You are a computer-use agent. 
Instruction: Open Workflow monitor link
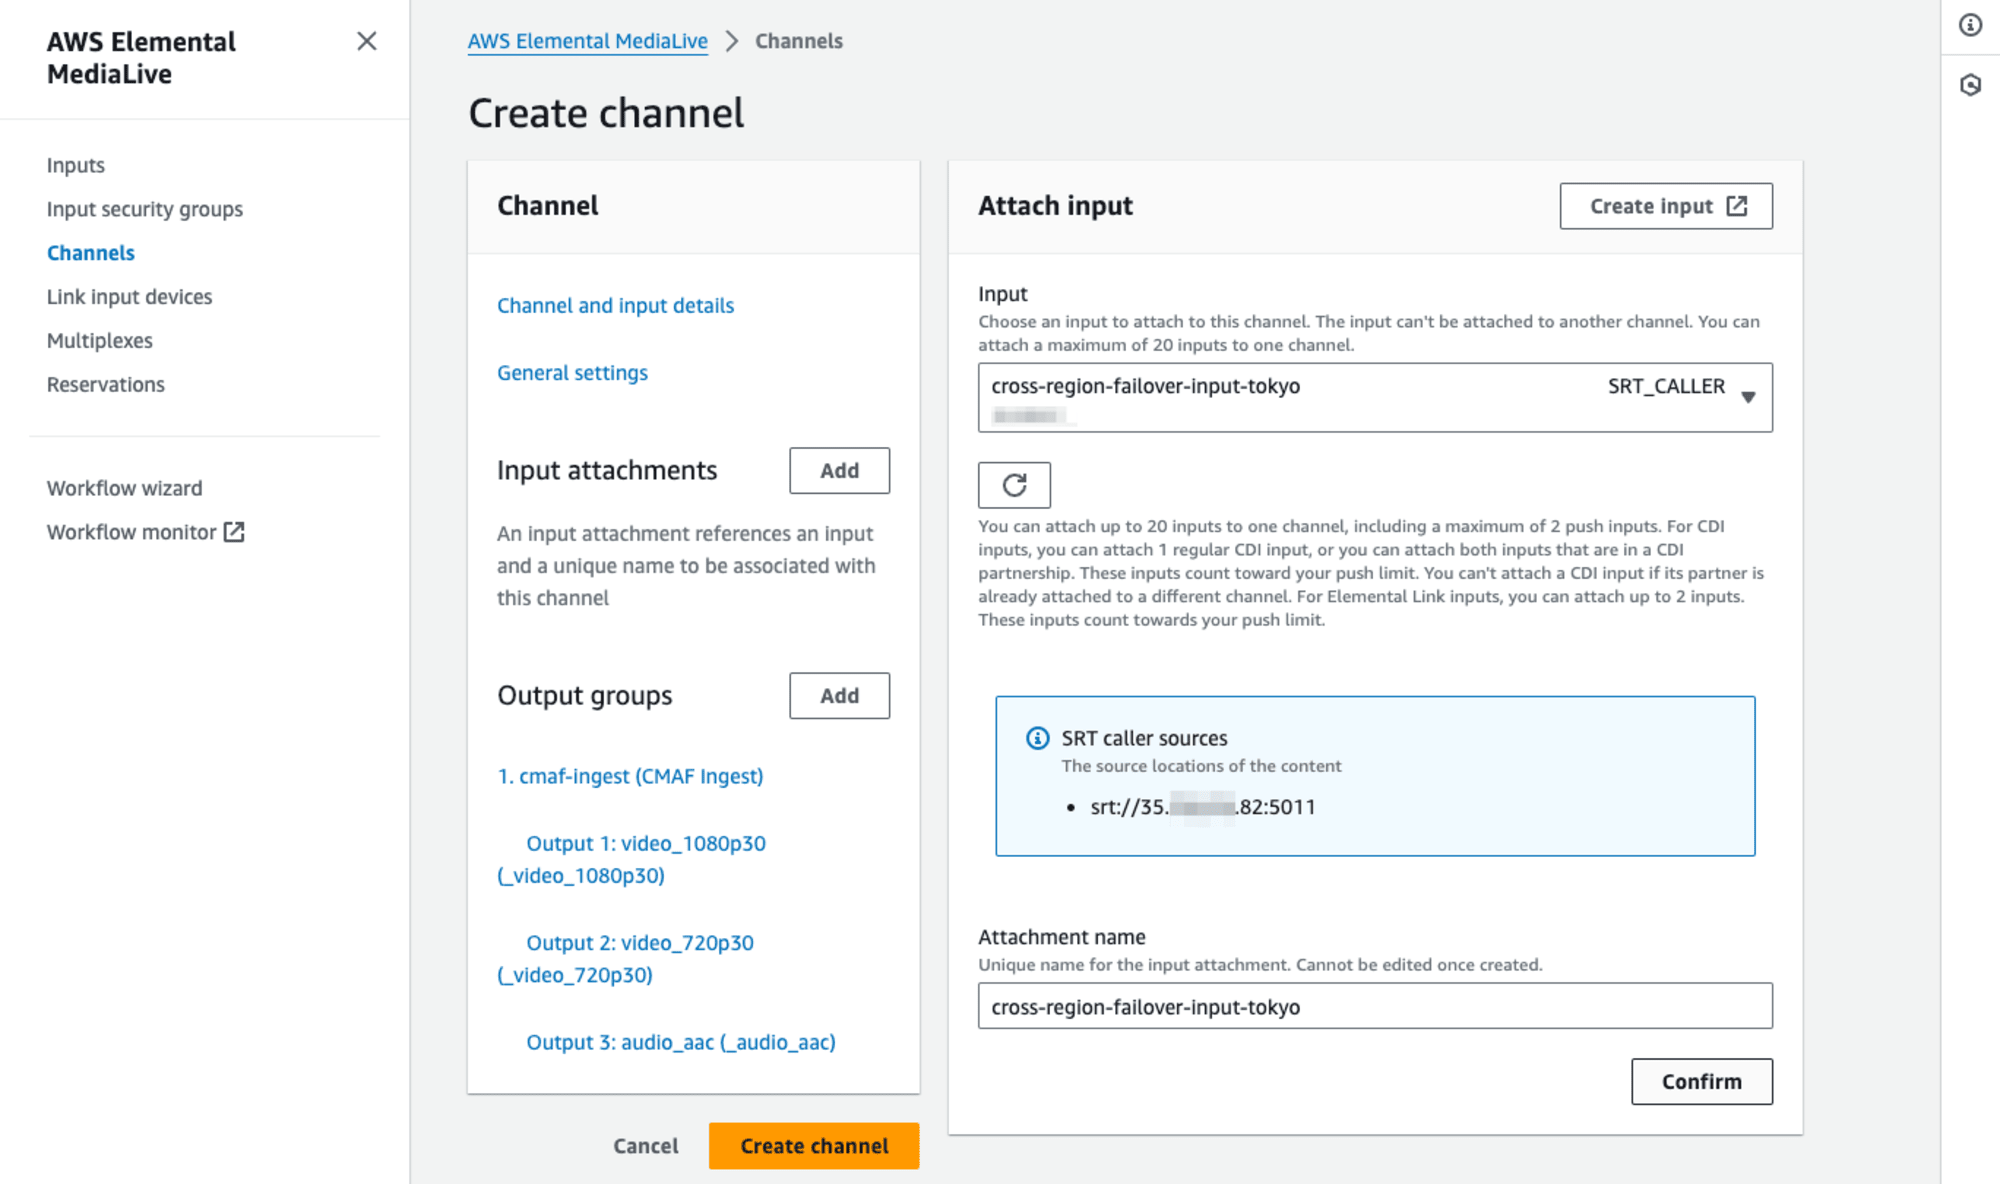click(x=132, y=532)
